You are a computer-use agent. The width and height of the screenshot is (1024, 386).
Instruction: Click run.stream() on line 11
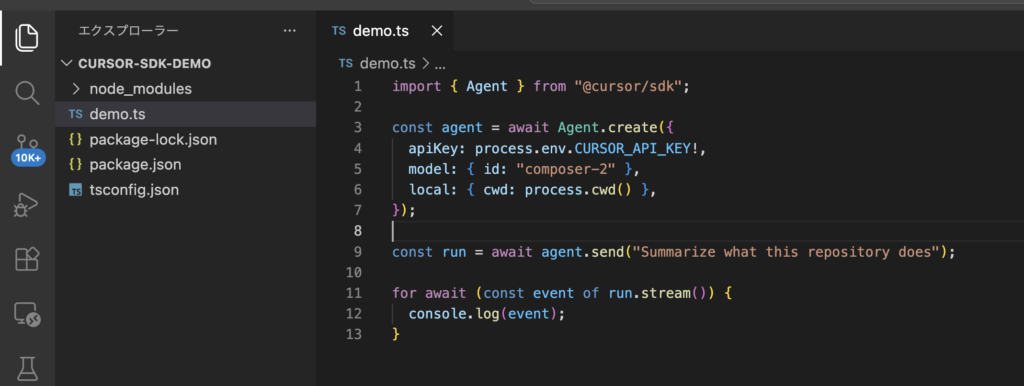pos(657,293)
